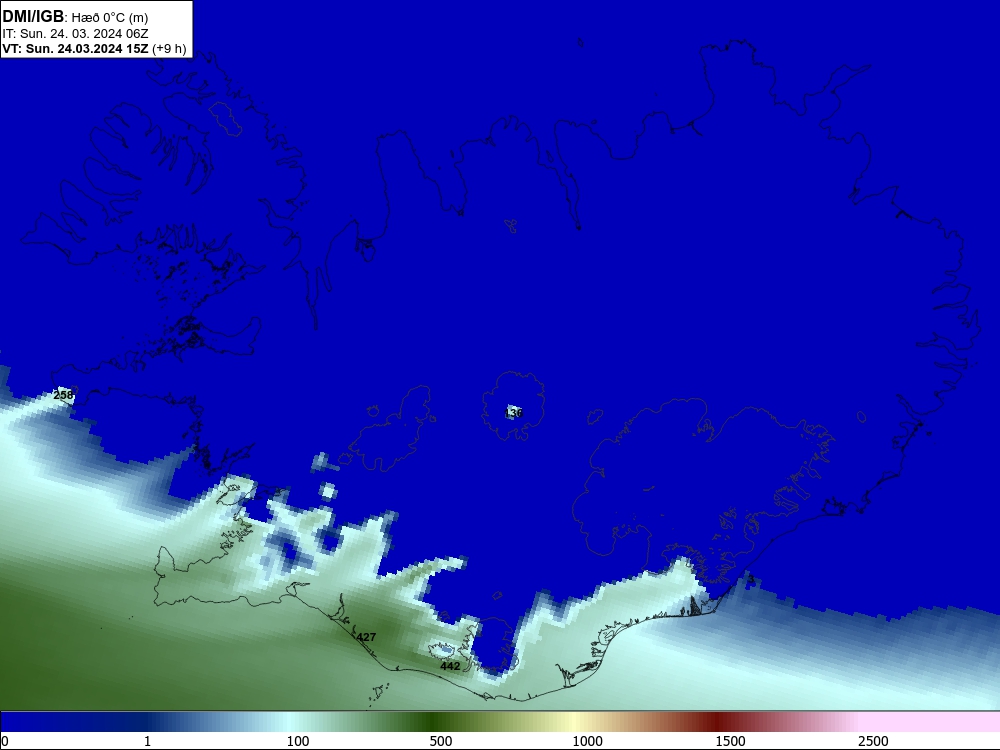This screenshot has width=1000, height=750.
Task: Click the dark red section of the legend bar
Action: 717,722
